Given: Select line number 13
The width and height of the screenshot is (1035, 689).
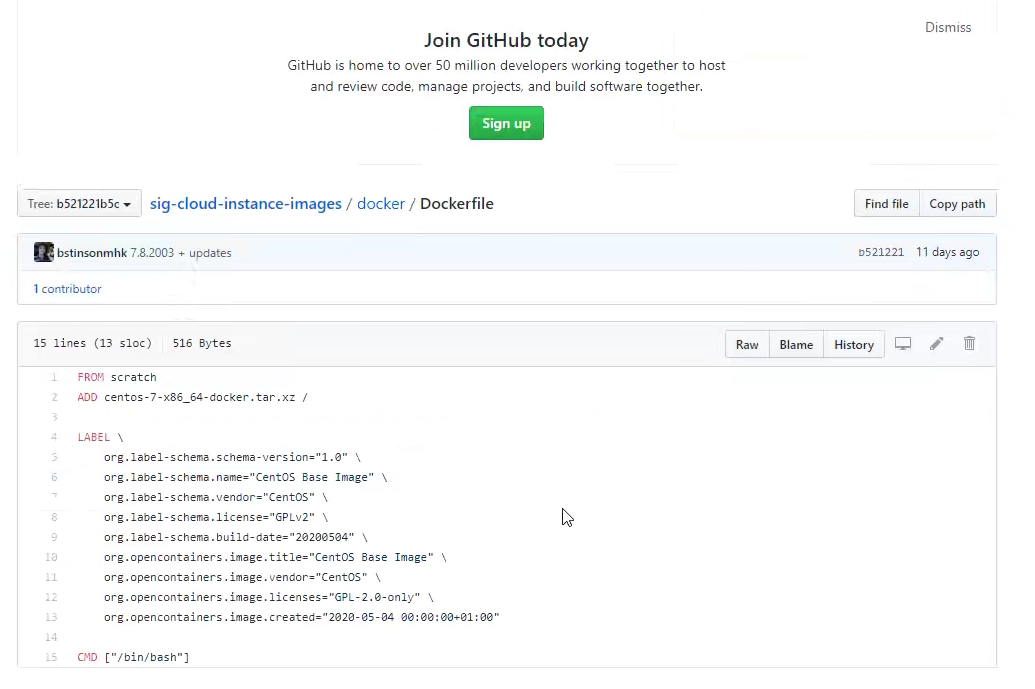Looking at the screenshot, I should (51, 617).
